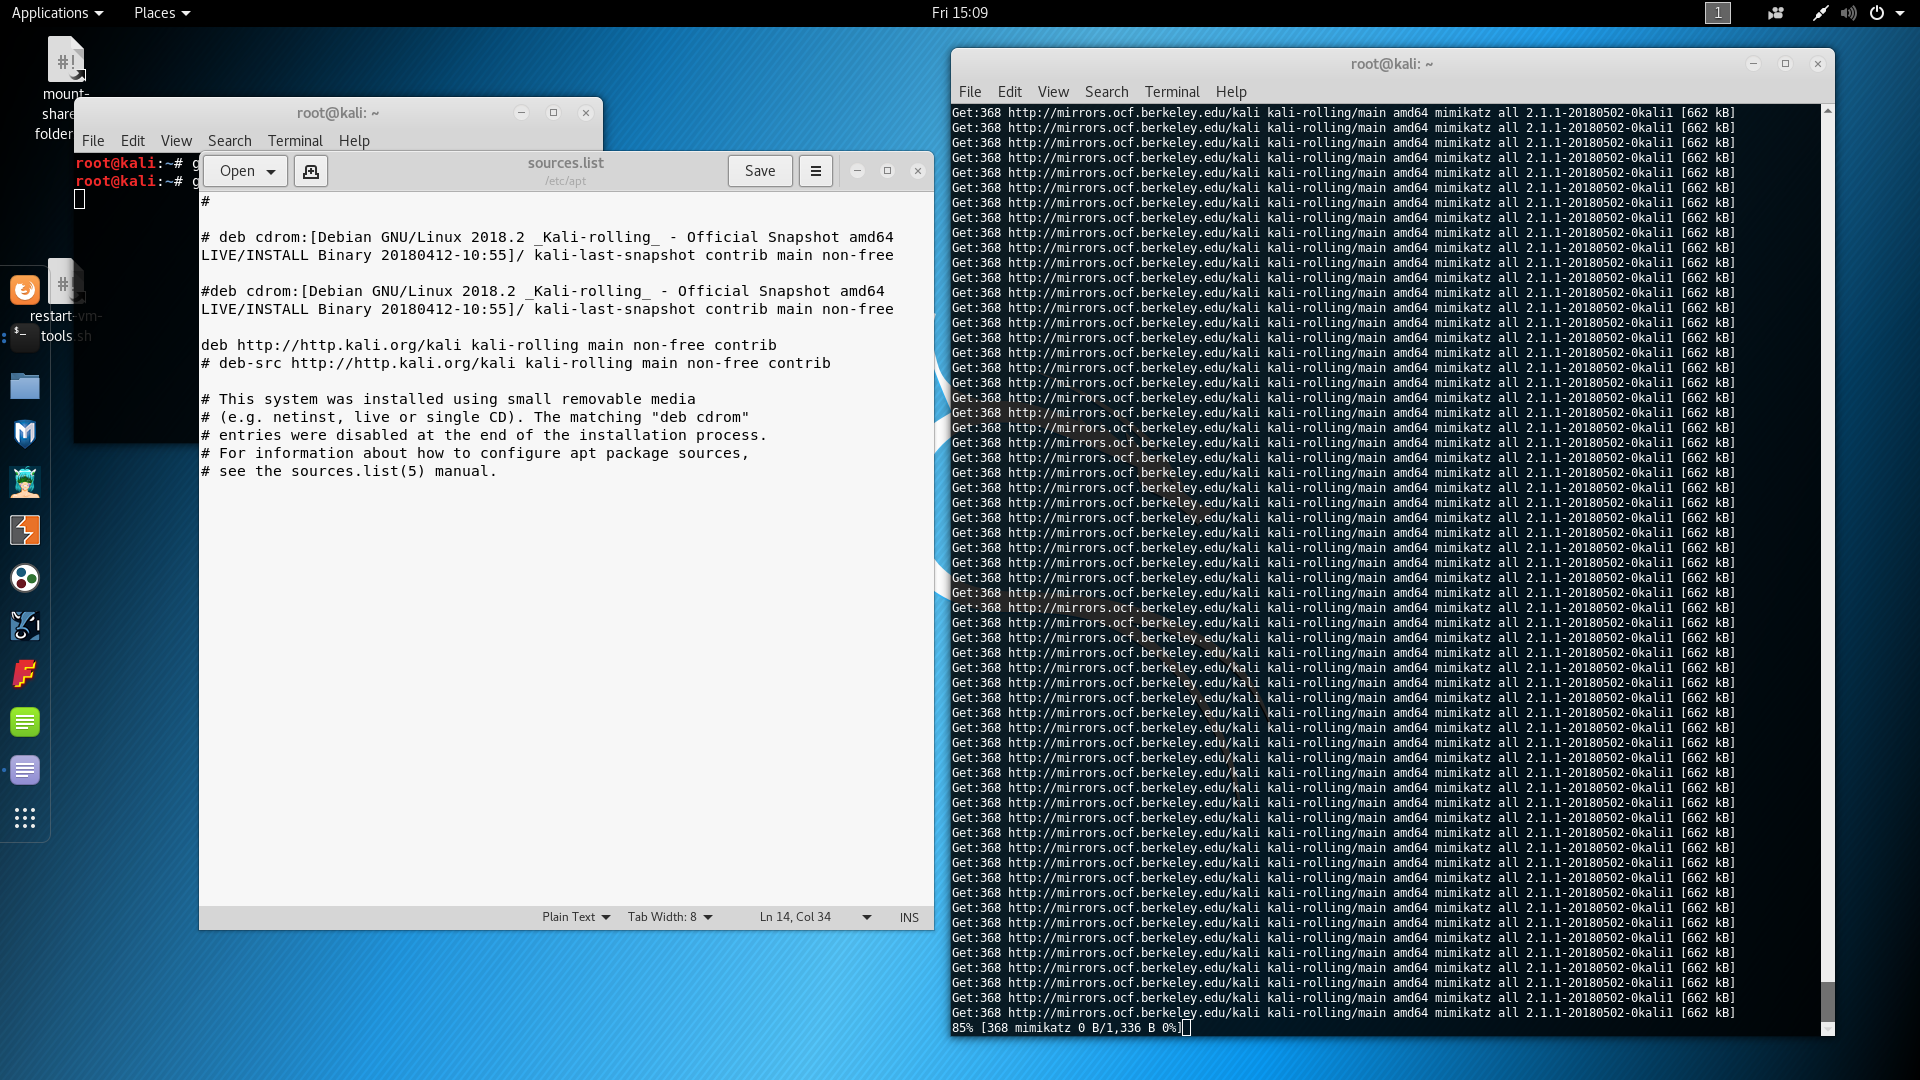1920x1080 pixels.
Task: Open gedit hamburger menu
Action: [x=815, y=171]
